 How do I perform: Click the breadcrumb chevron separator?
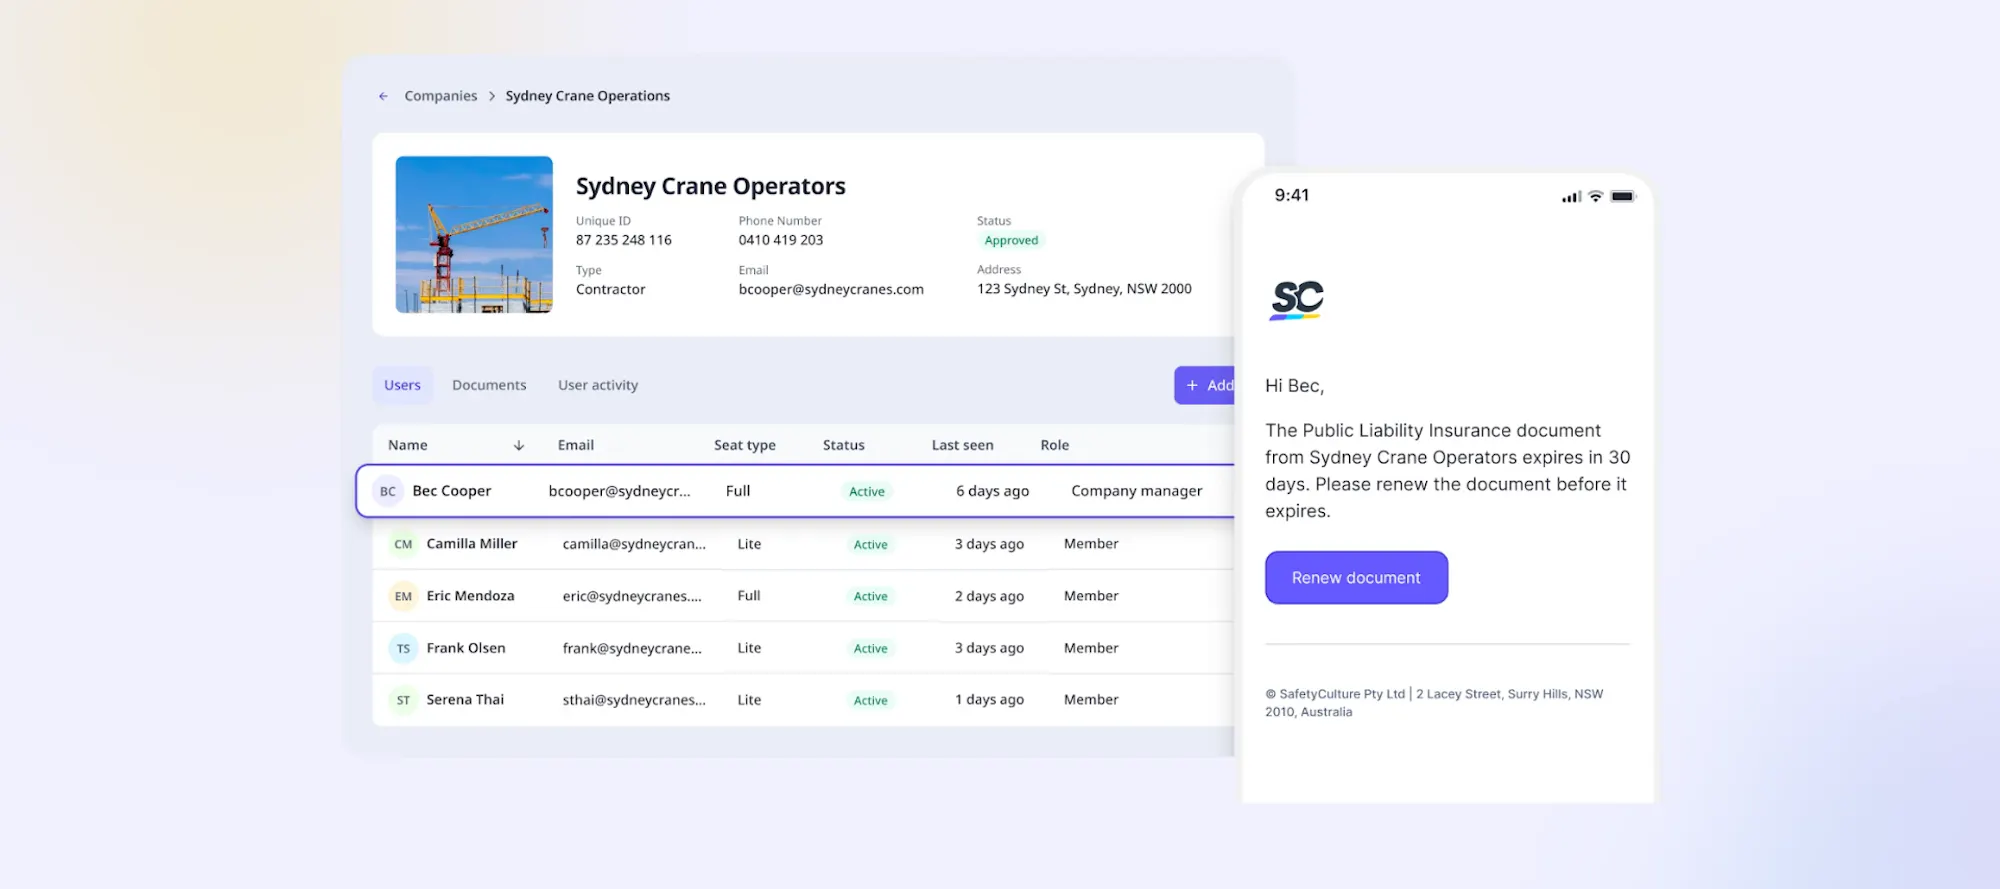click(x=492, y=96)
